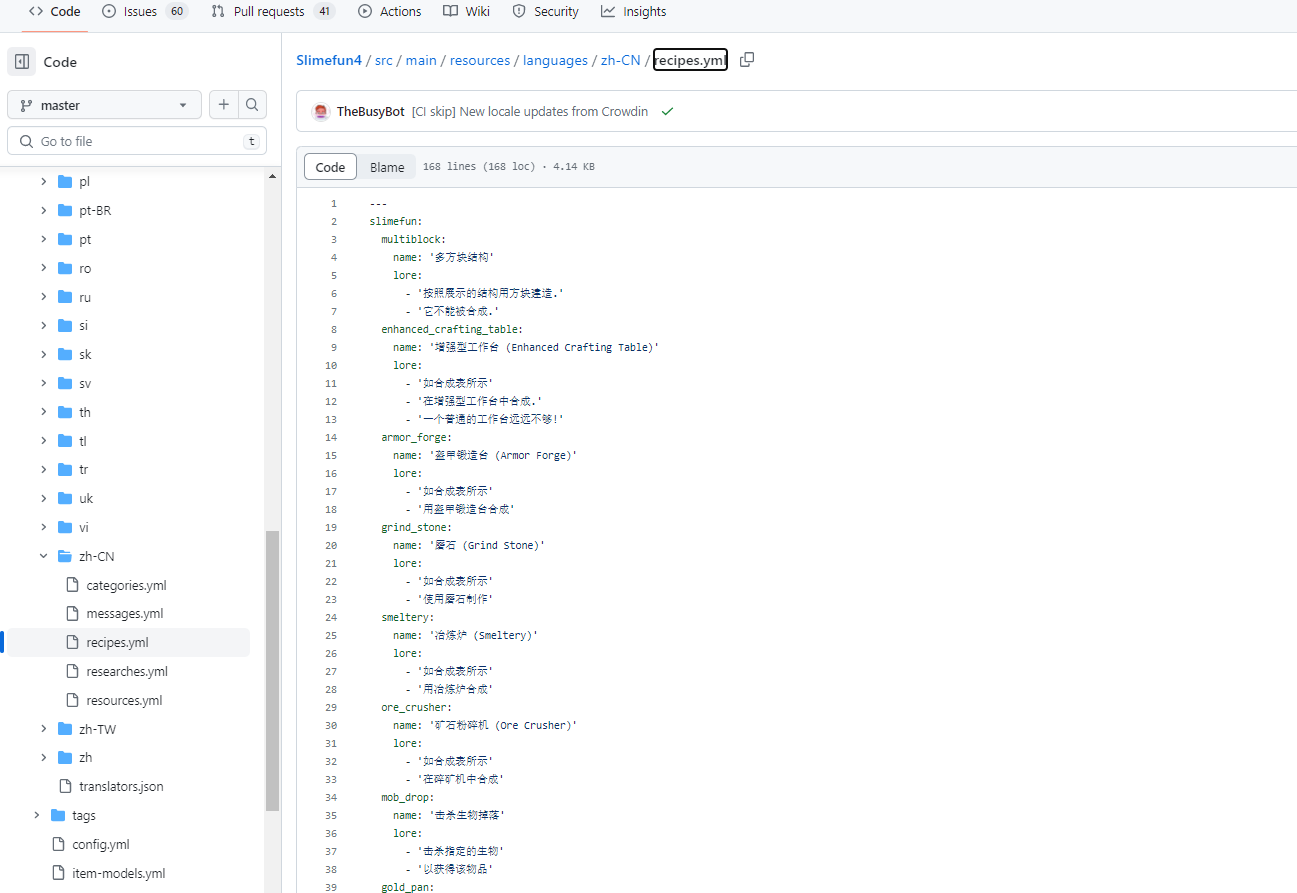Viewport: 1297px width, 893px height.
Task: Open the Slimefun4 repository breadcrumb link
Action: coord(329,59)
